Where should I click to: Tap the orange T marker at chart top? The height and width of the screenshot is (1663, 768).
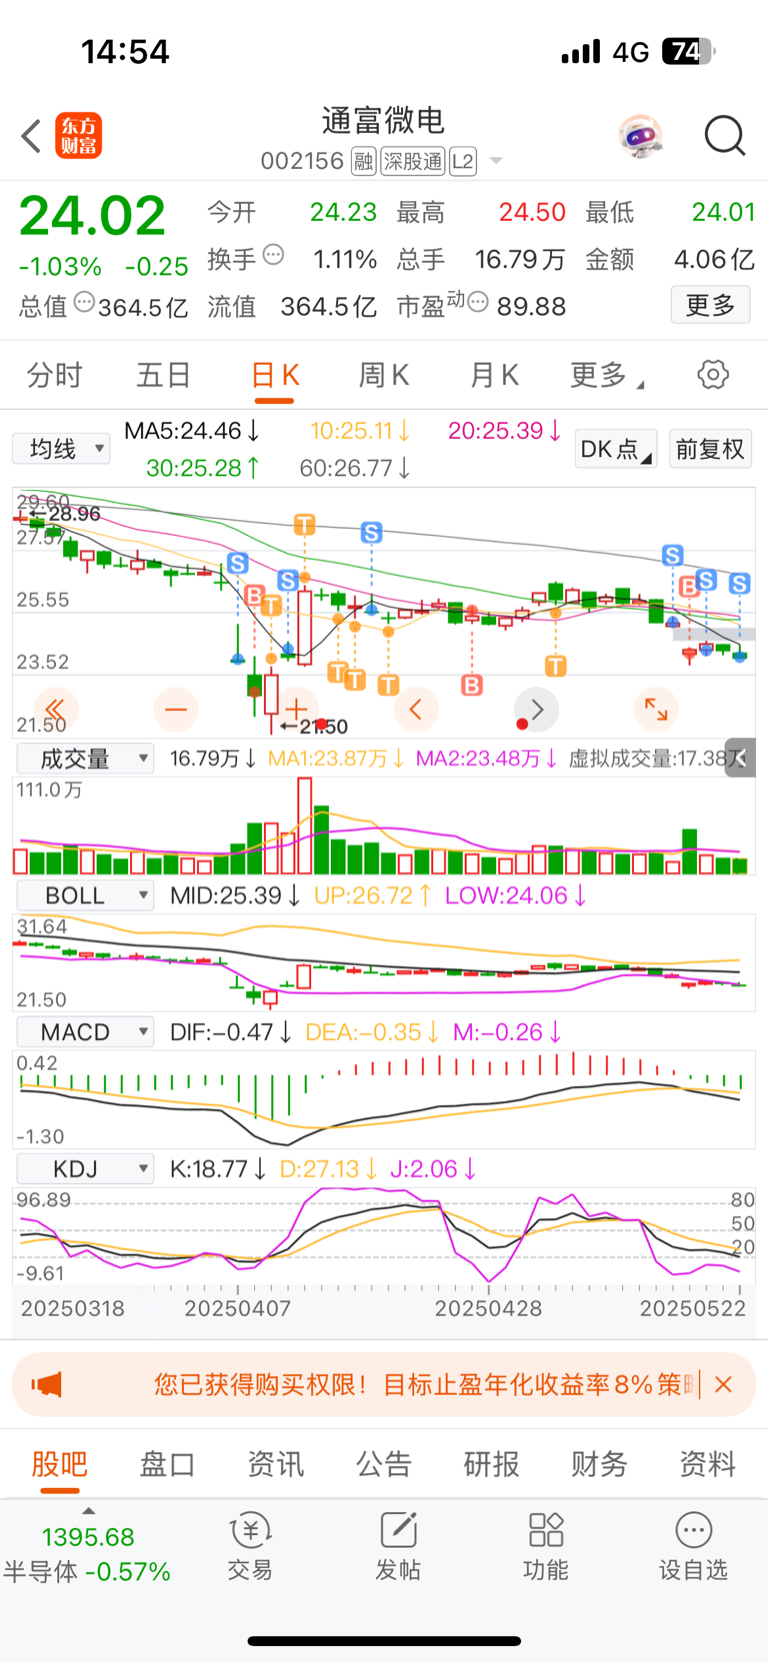(304, 523)
